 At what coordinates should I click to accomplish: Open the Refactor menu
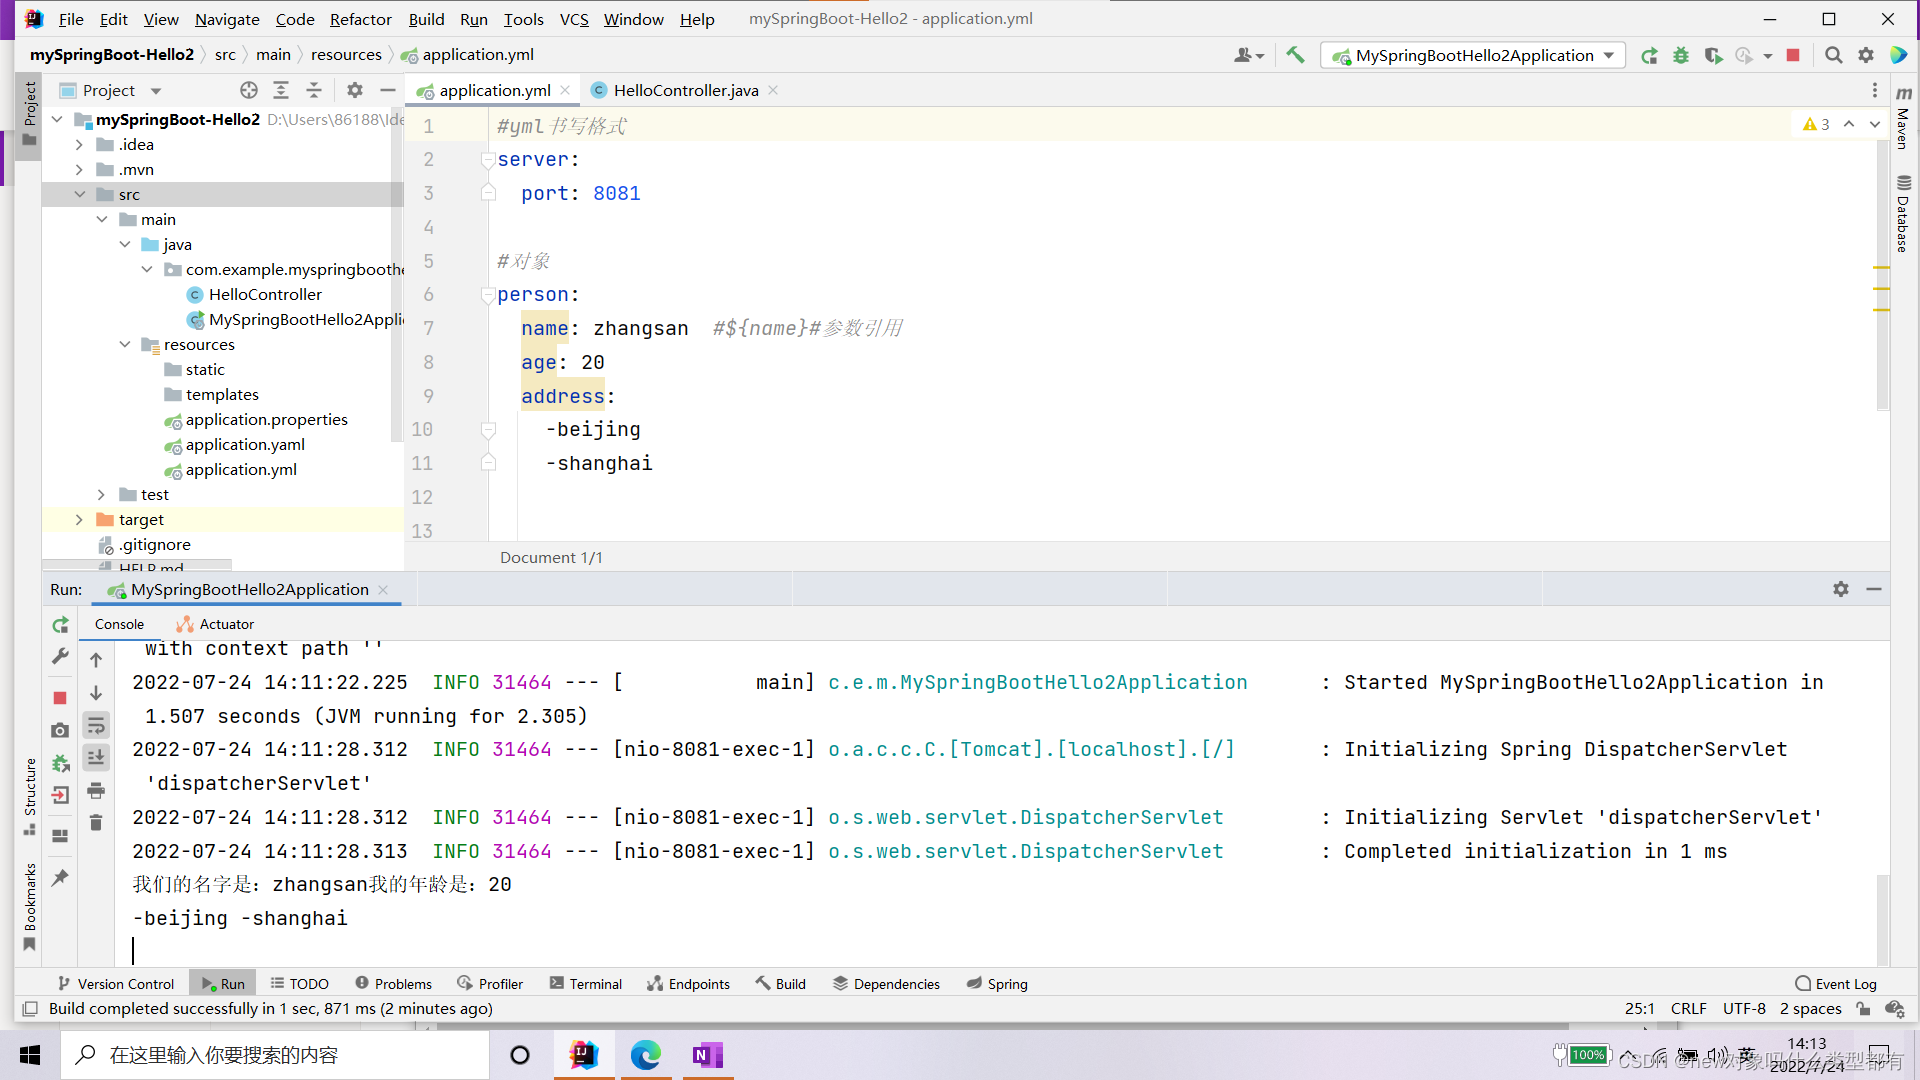point(361,19)
